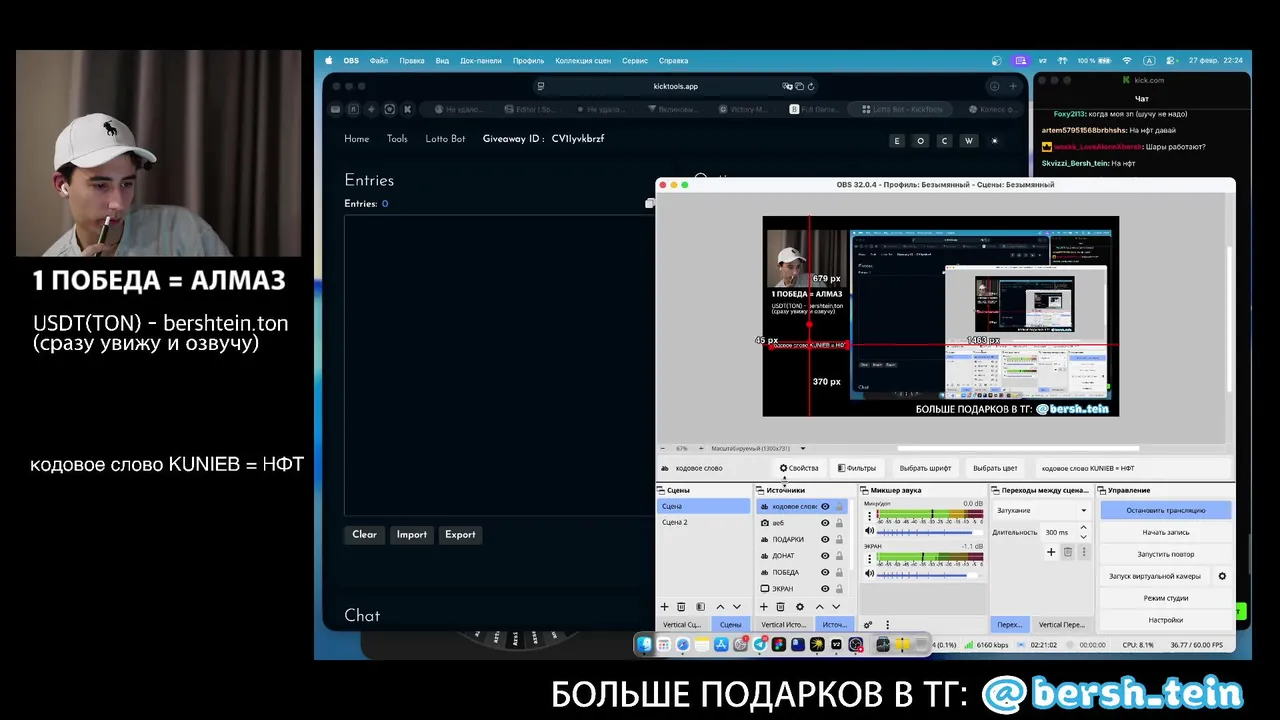Click the theme toggle sun icon on kicktools
The height and width of the screenshot is (720, 1280).
(994, 141)
